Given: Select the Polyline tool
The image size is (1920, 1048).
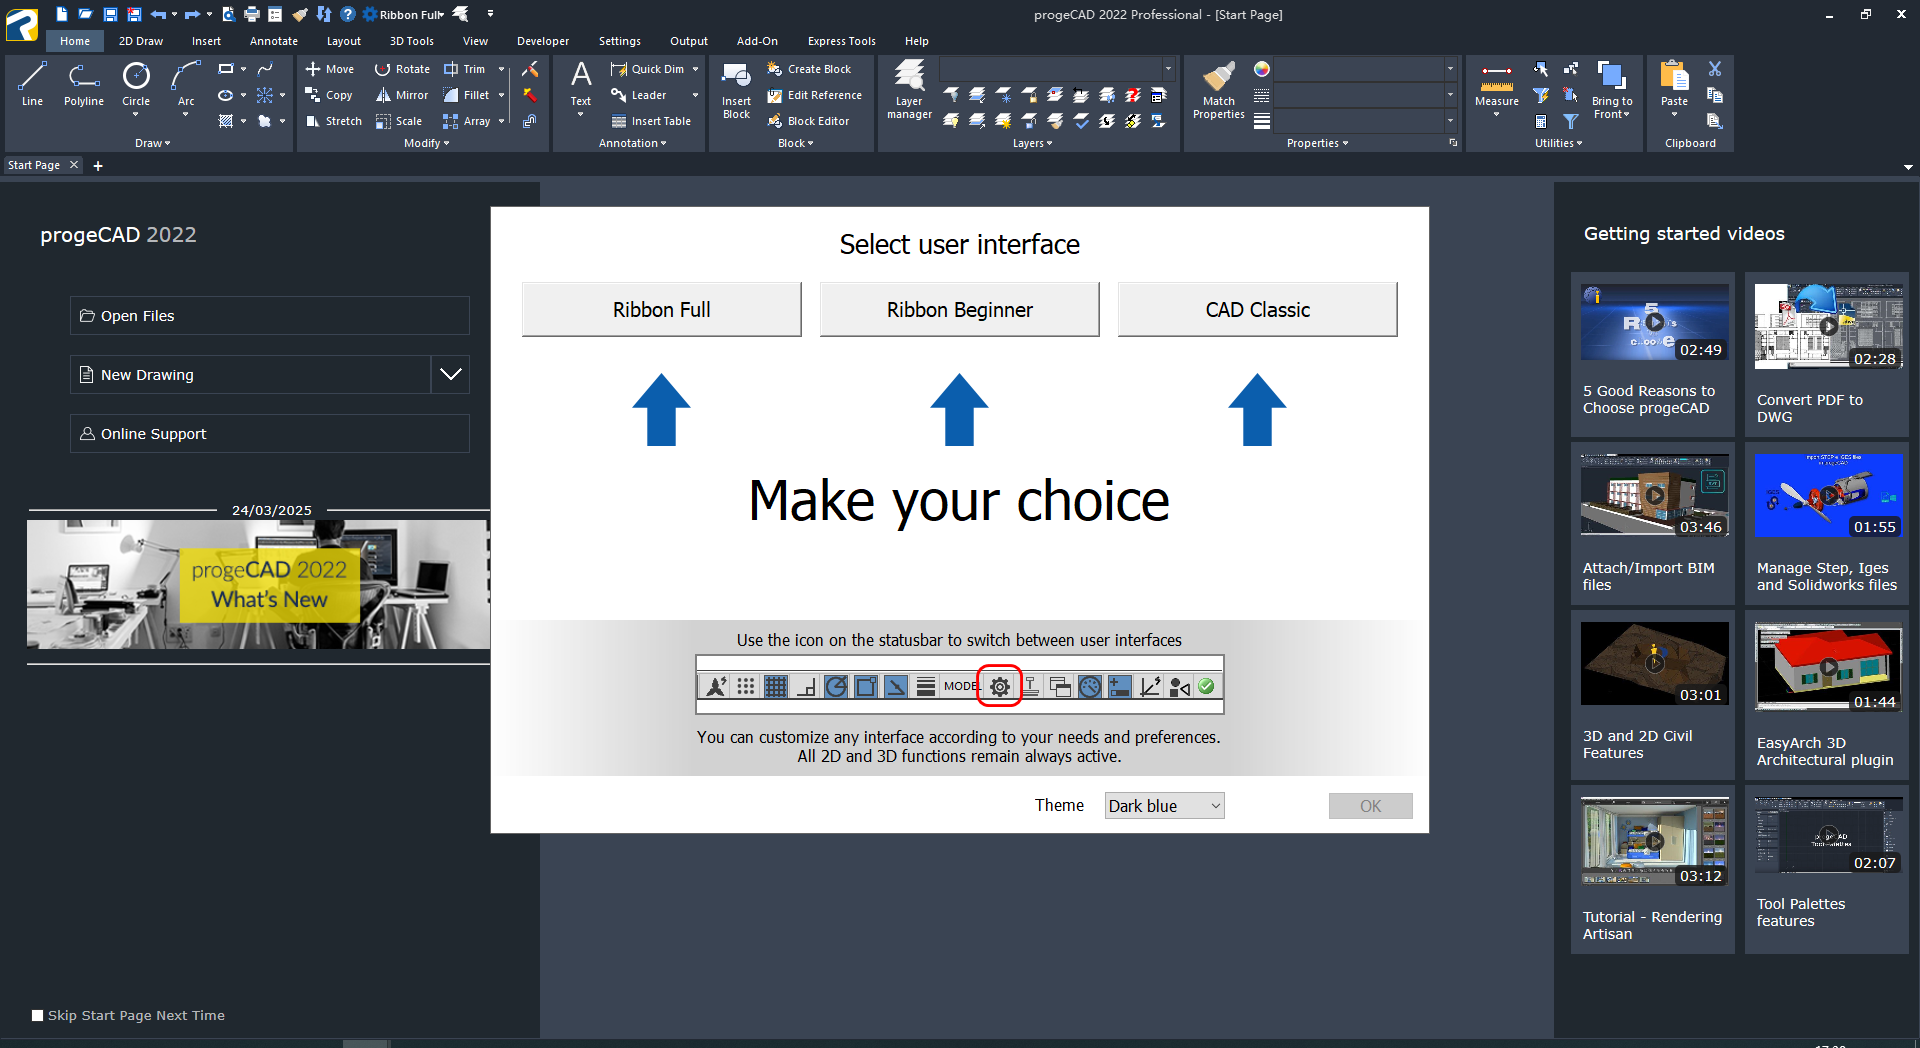Looking at the screenshot, I should click(84, 84).
